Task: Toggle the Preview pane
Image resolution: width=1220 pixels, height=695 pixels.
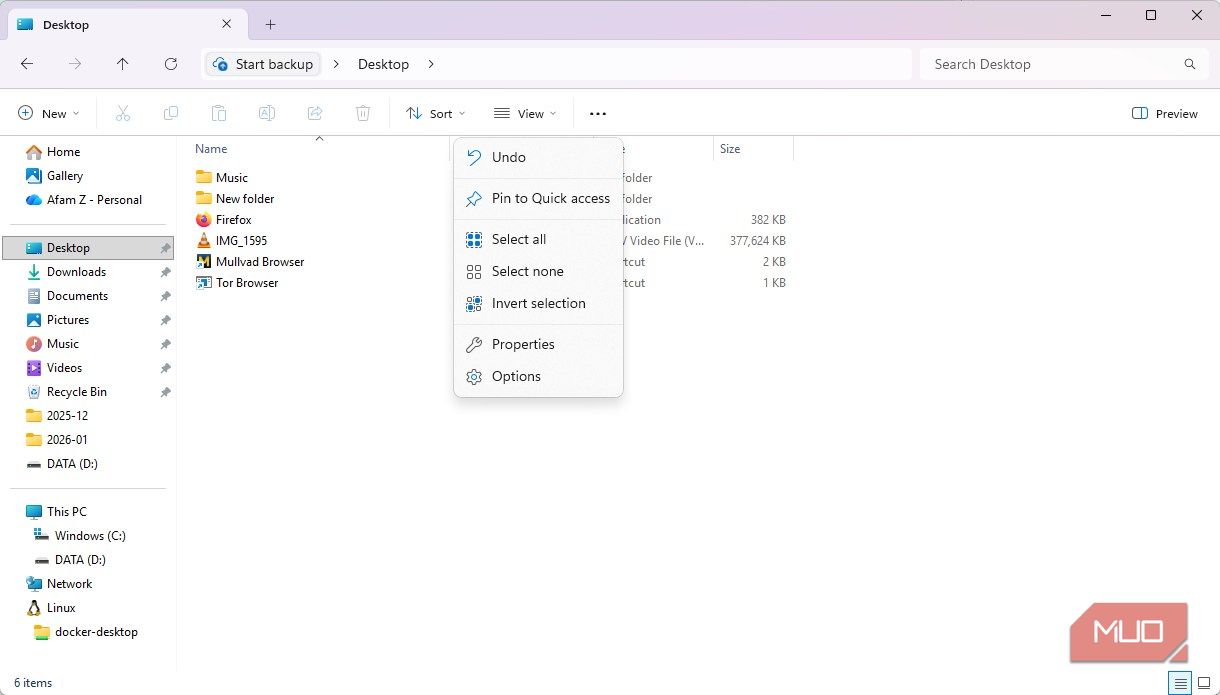Action: click(1164, 114)
